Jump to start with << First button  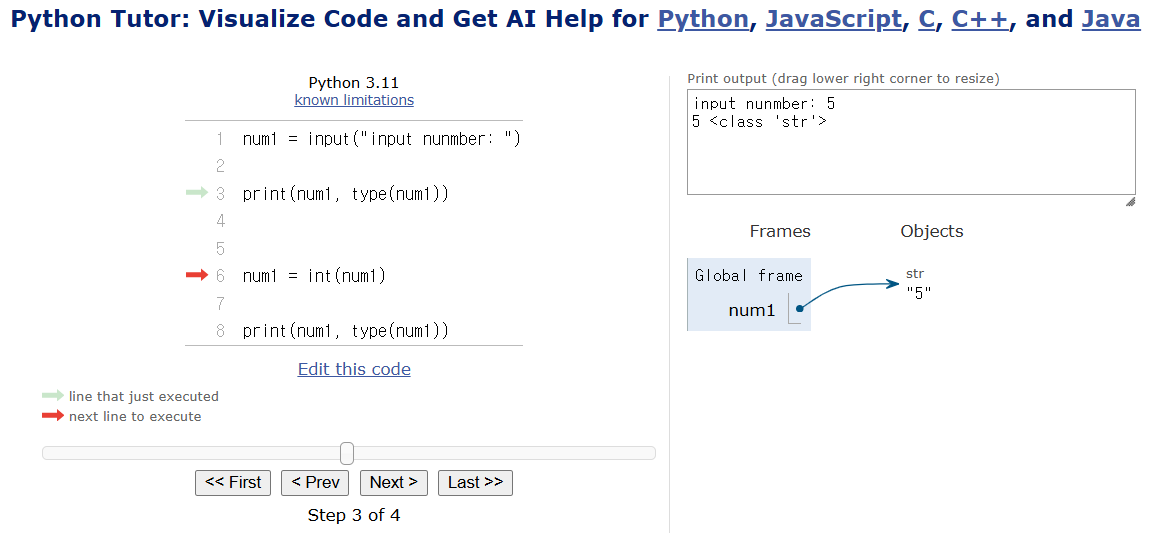tap(233, 483)
